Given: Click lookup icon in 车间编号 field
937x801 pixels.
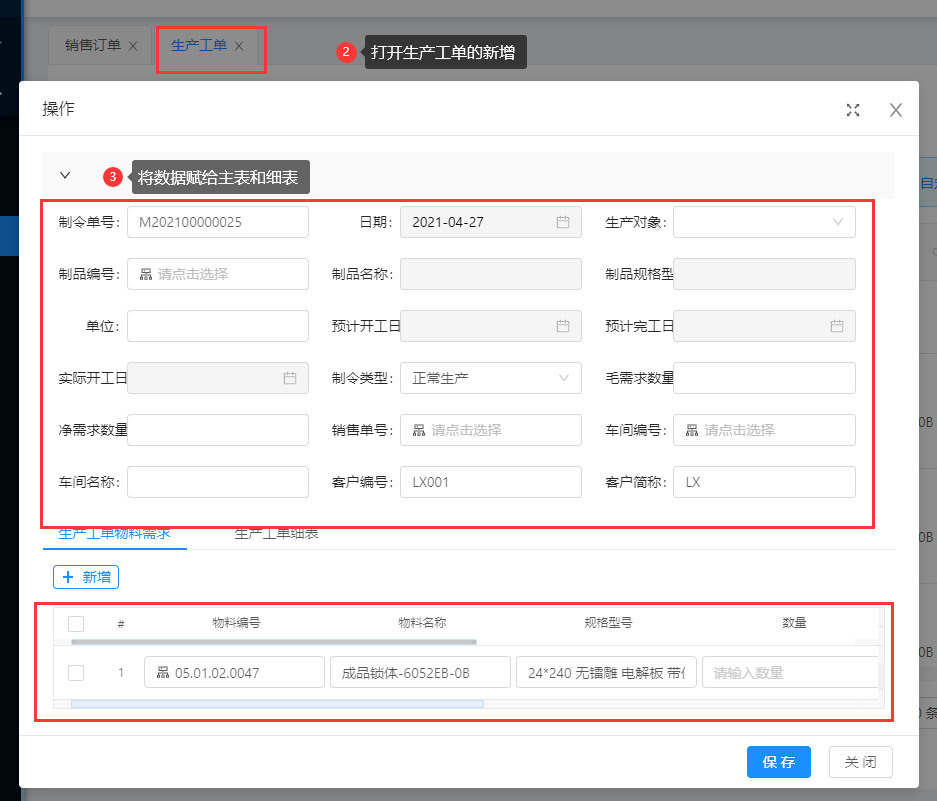Looking at the screenshot, I should tap(692, 430).
